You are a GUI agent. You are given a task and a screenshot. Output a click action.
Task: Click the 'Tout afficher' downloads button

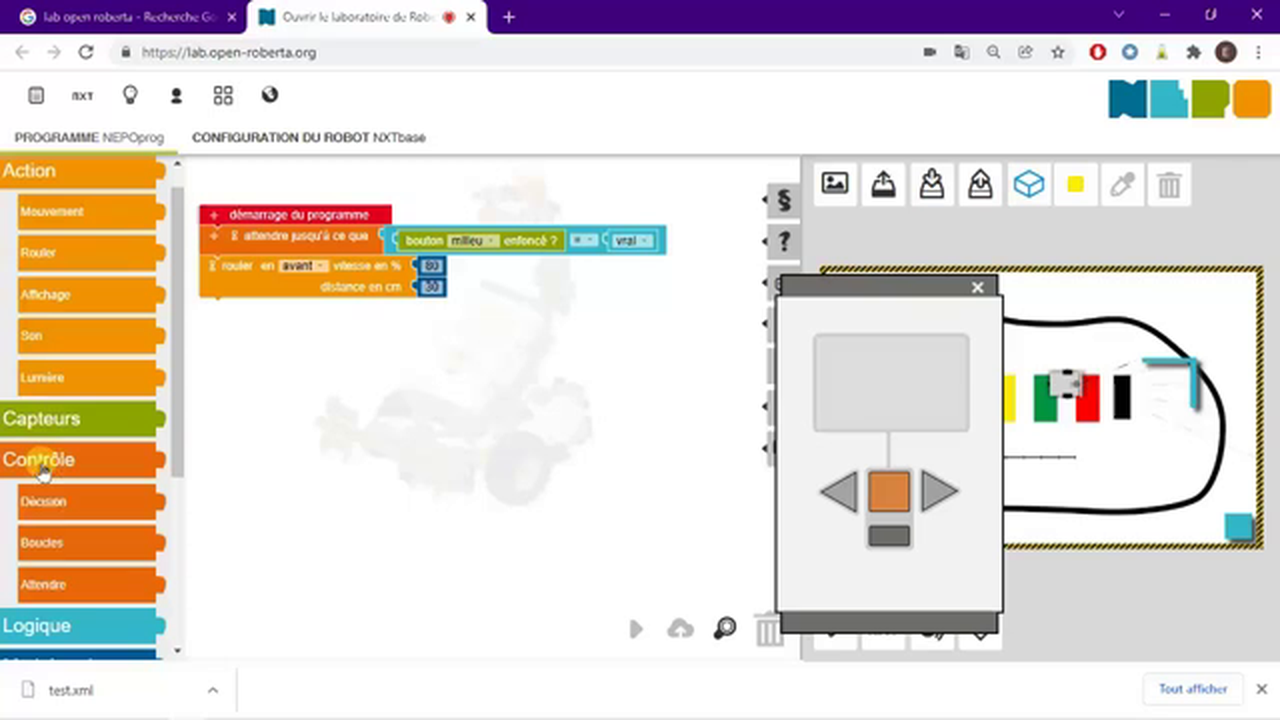tap(1192, 689)
